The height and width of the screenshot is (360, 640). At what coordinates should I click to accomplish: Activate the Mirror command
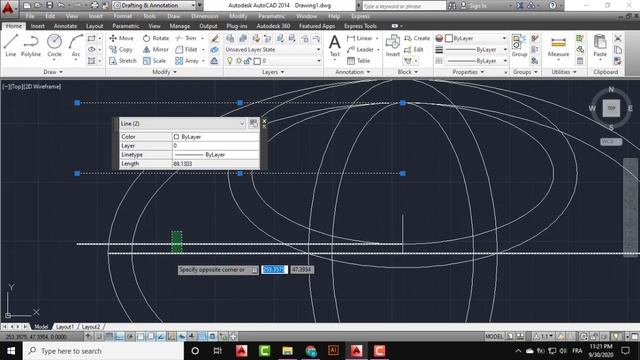pos(156,49)
